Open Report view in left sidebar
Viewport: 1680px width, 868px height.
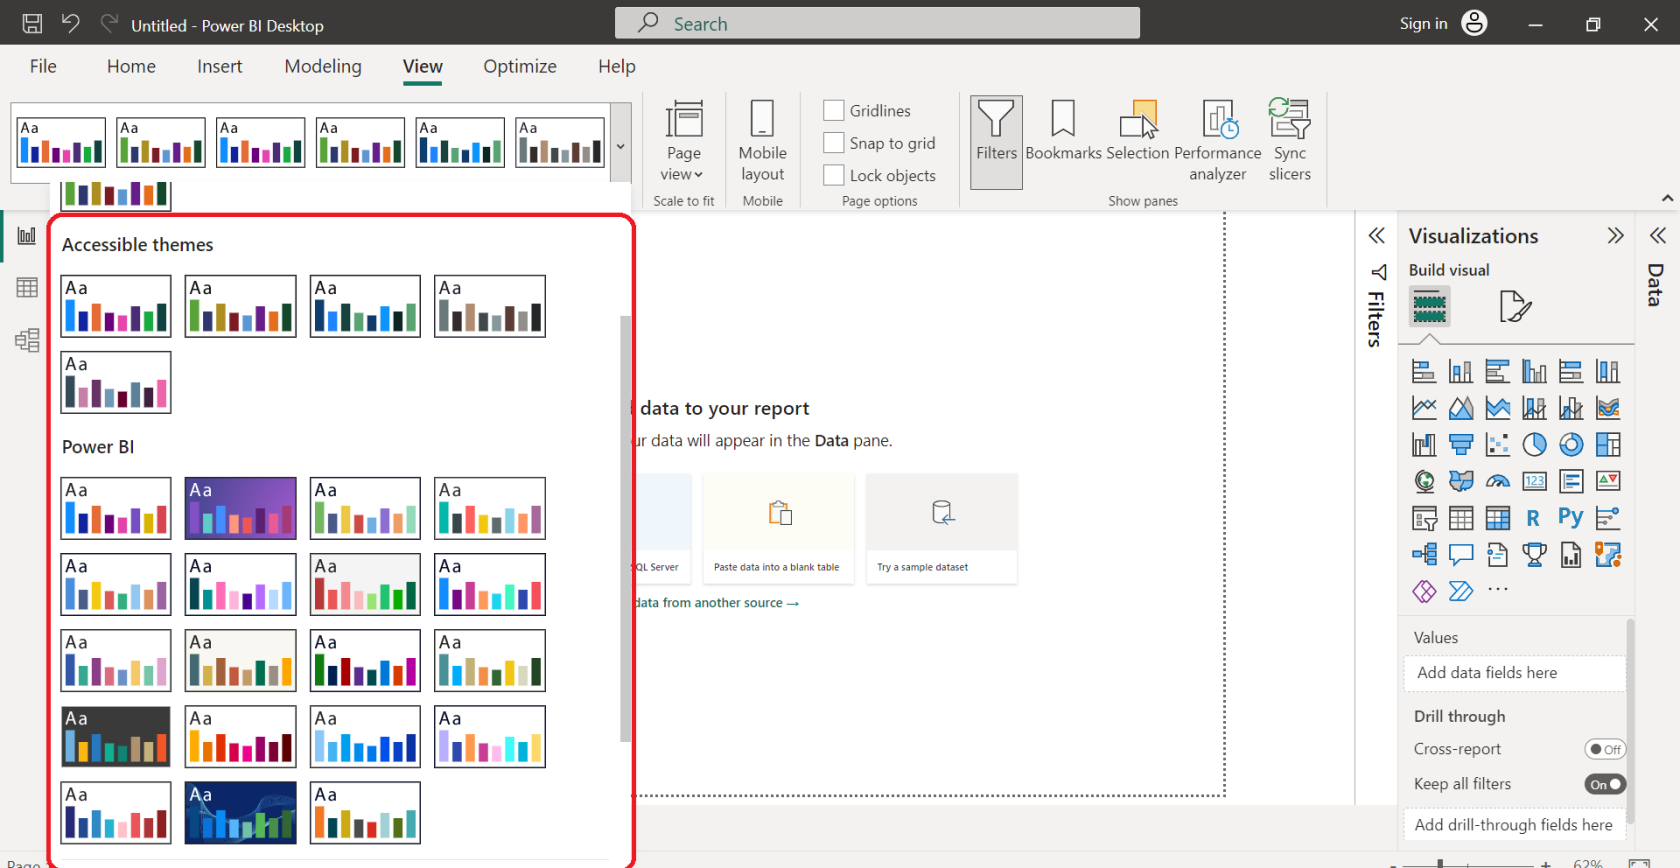(27, 236)
